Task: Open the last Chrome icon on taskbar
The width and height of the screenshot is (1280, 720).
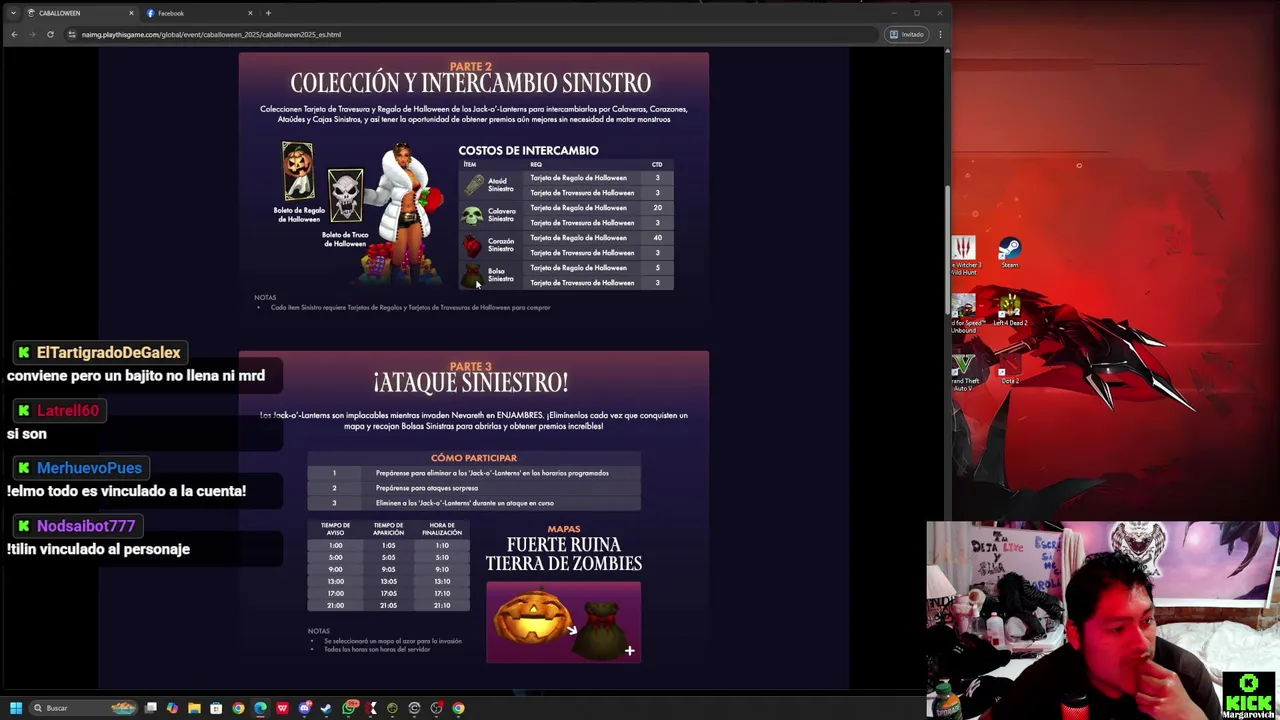Action: coord(458,708)
